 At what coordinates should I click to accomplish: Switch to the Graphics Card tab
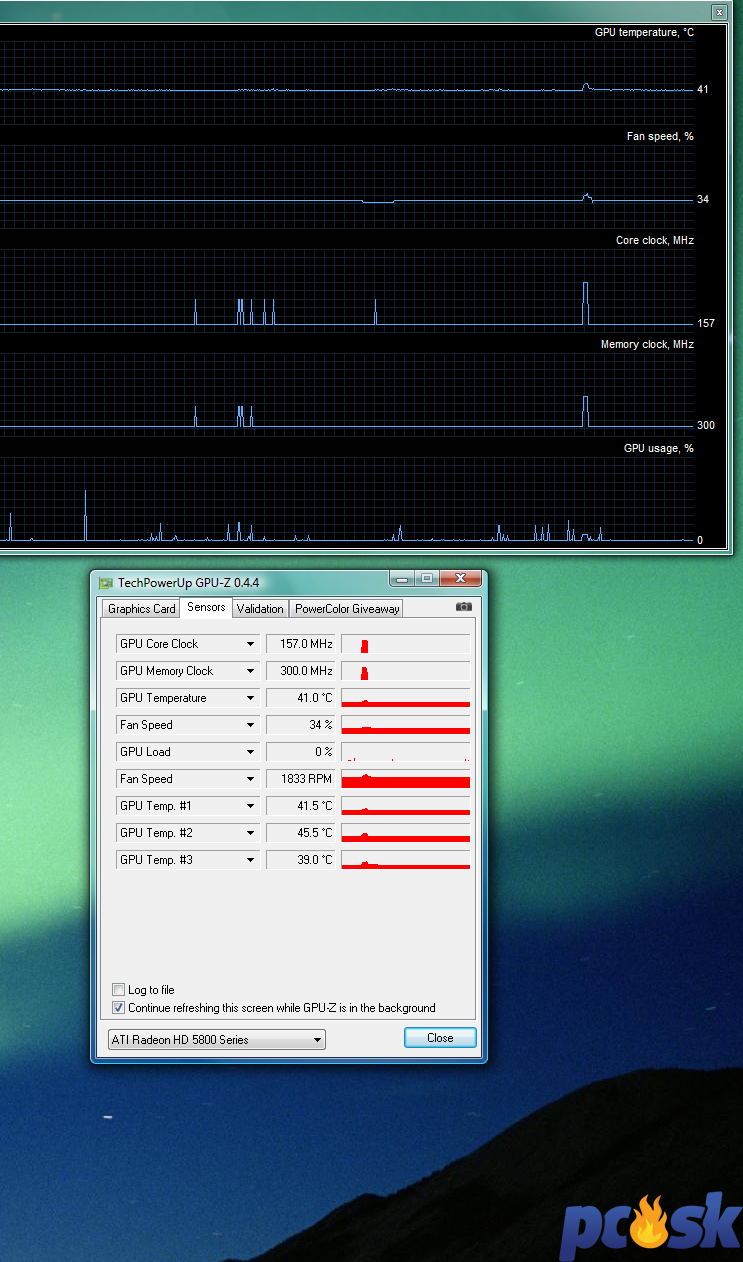(142, 608)
